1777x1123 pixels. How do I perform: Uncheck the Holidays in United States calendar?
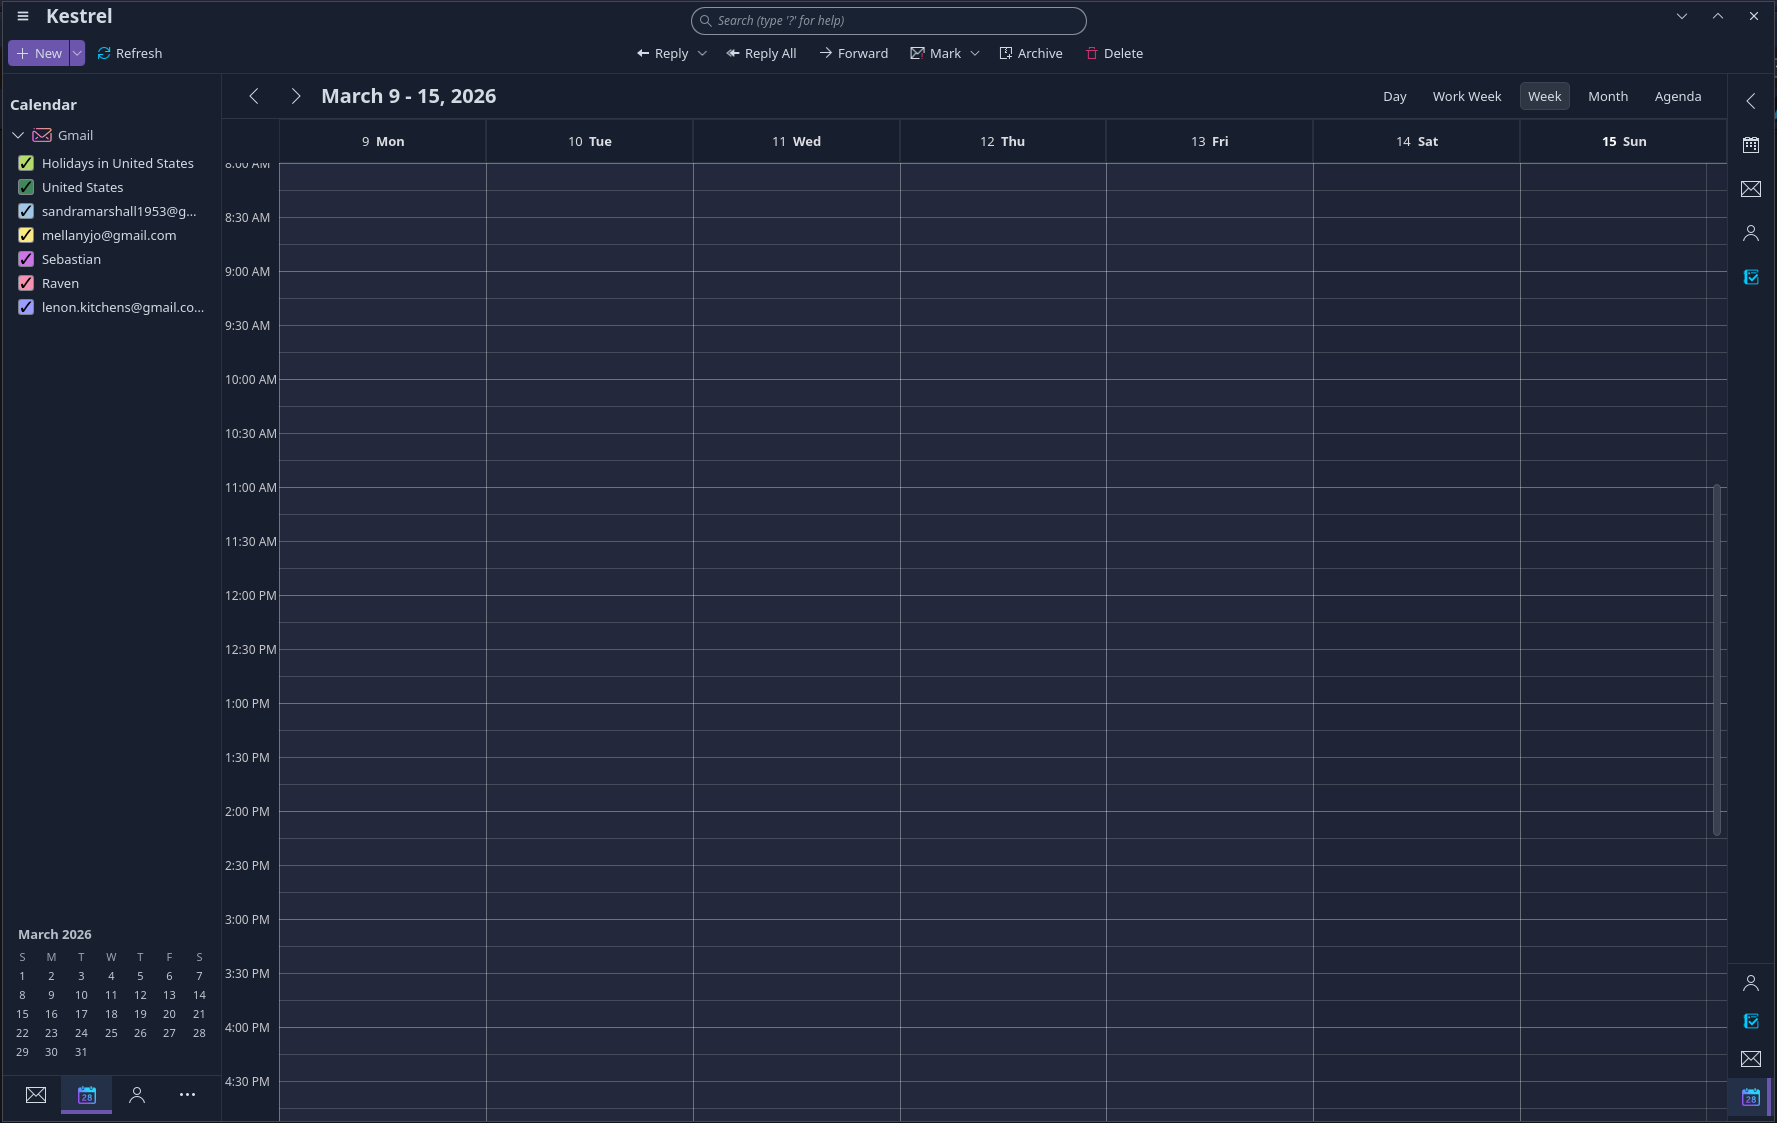click(25, 163)
